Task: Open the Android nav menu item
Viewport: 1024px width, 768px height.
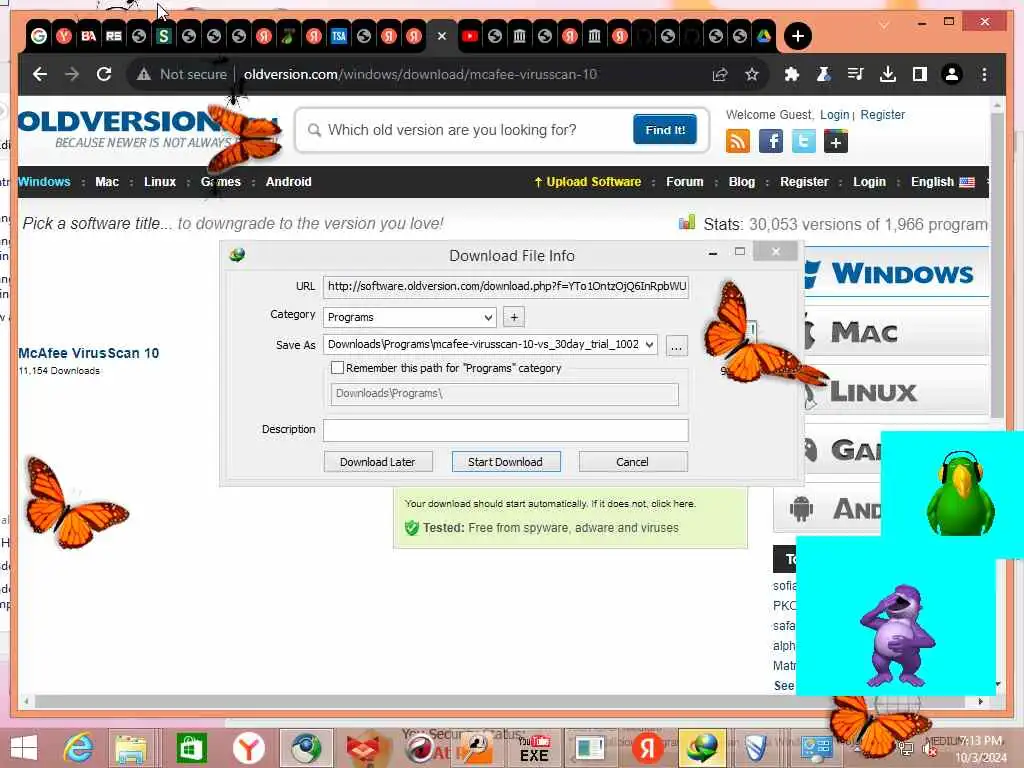Action: pyautogui.click(x=289, y=182)
